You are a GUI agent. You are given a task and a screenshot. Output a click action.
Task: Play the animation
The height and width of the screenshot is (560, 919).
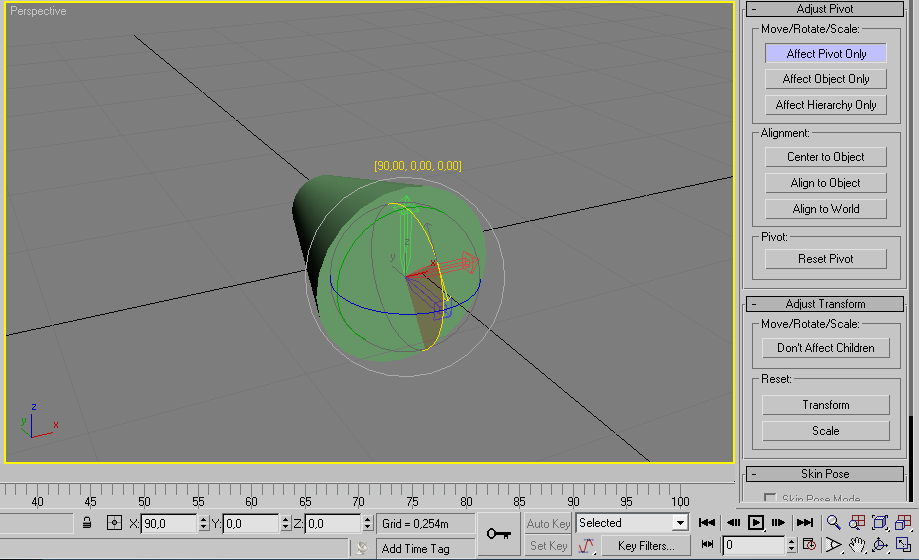pyautogui.click(x=756, y=522)
